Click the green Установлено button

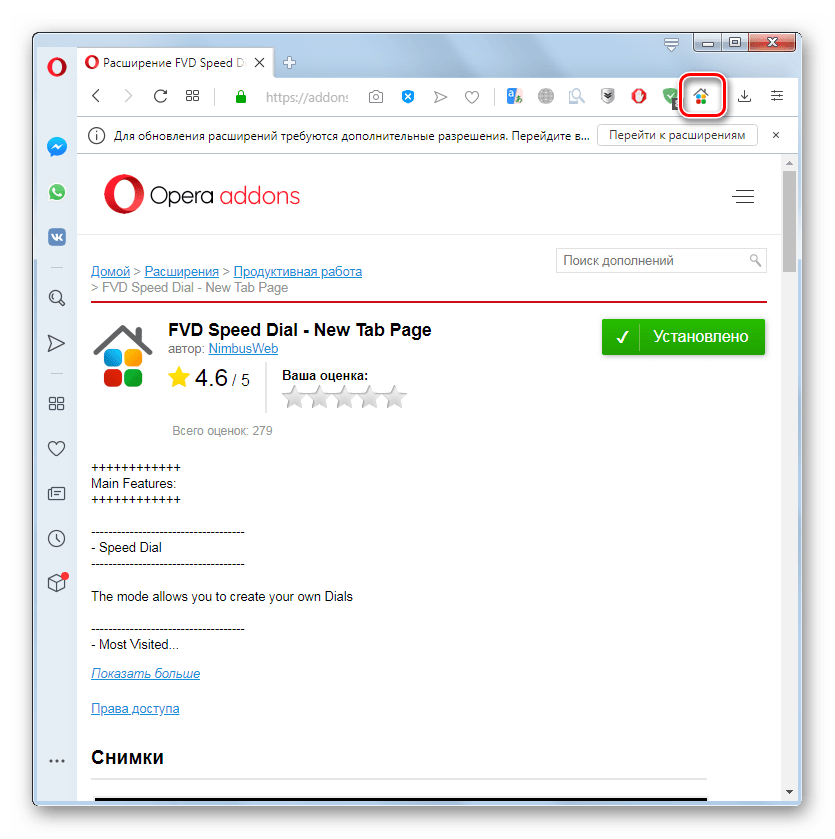(683, 337)
